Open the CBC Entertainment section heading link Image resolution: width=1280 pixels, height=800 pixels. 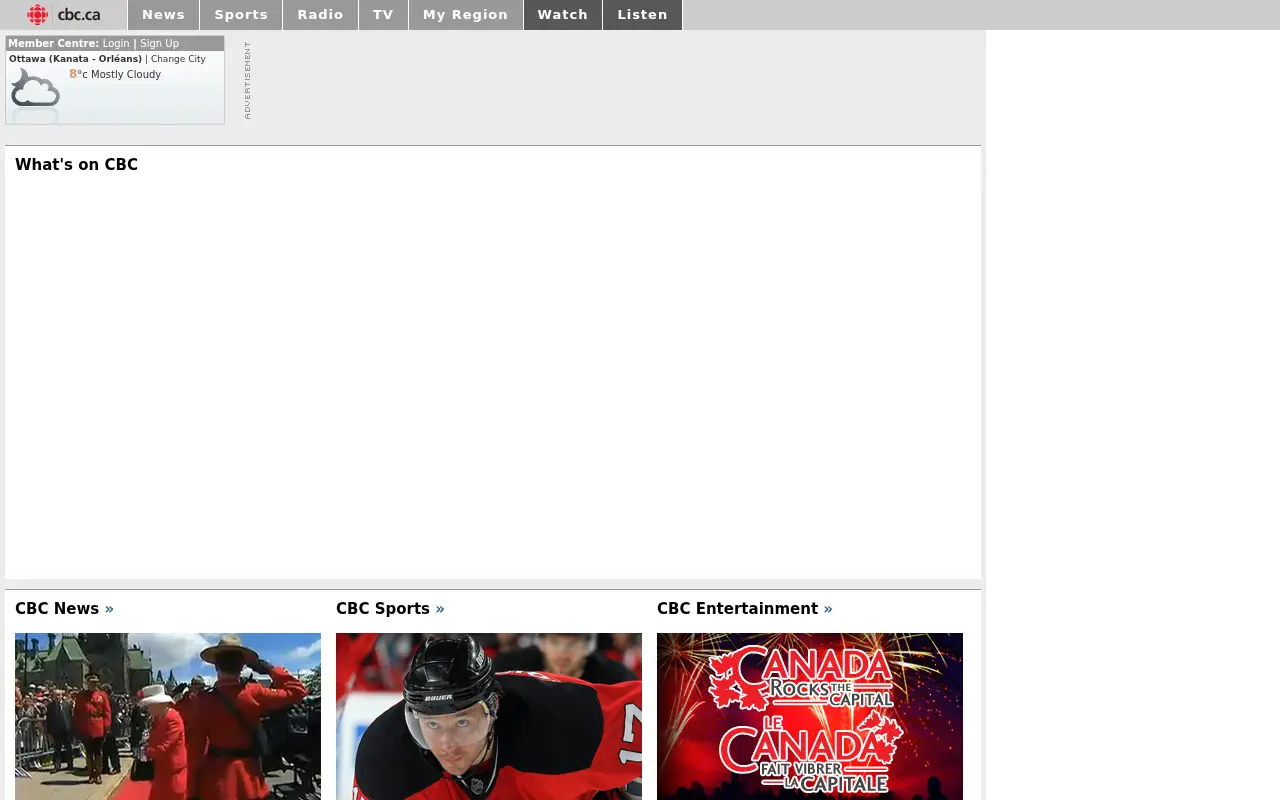744,609
